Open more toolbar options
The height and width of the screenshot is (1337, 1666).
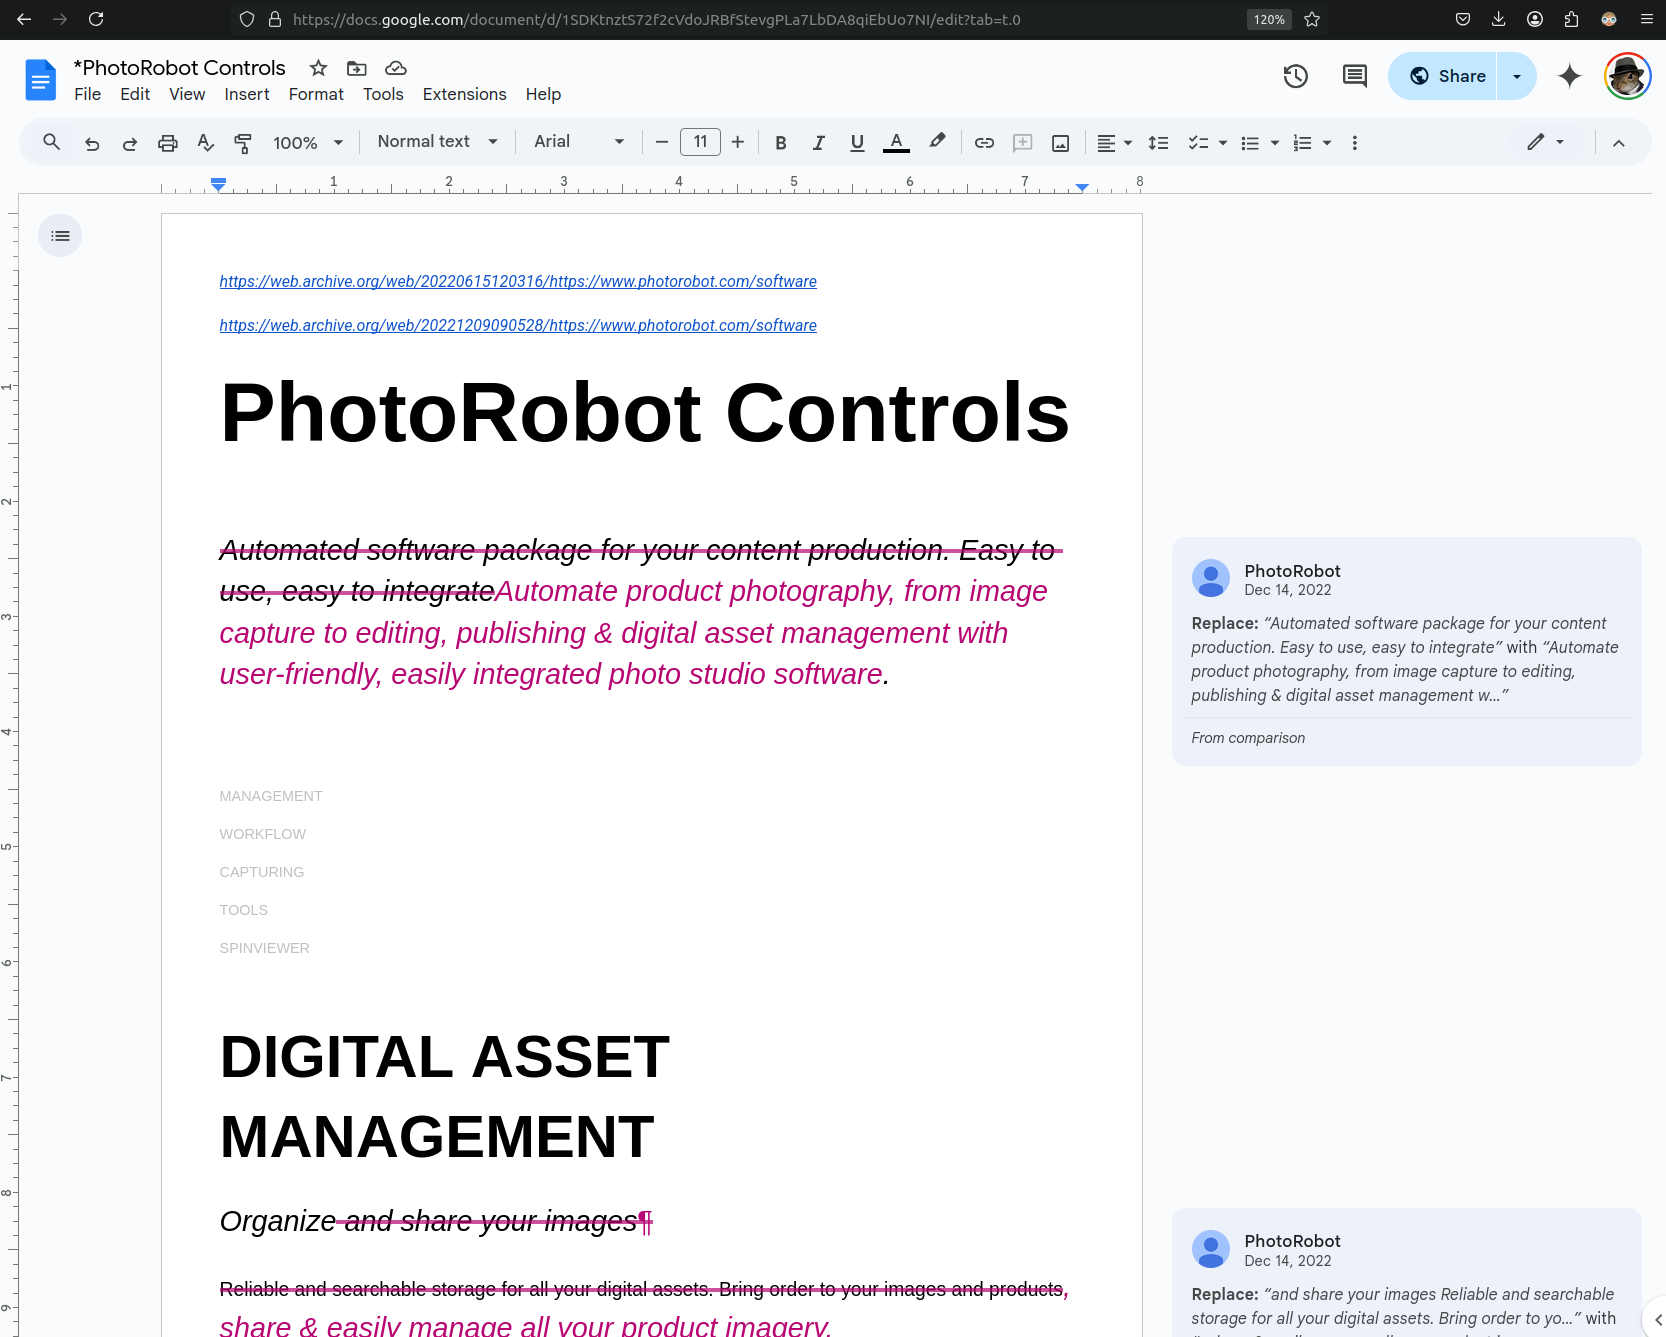1355,143
